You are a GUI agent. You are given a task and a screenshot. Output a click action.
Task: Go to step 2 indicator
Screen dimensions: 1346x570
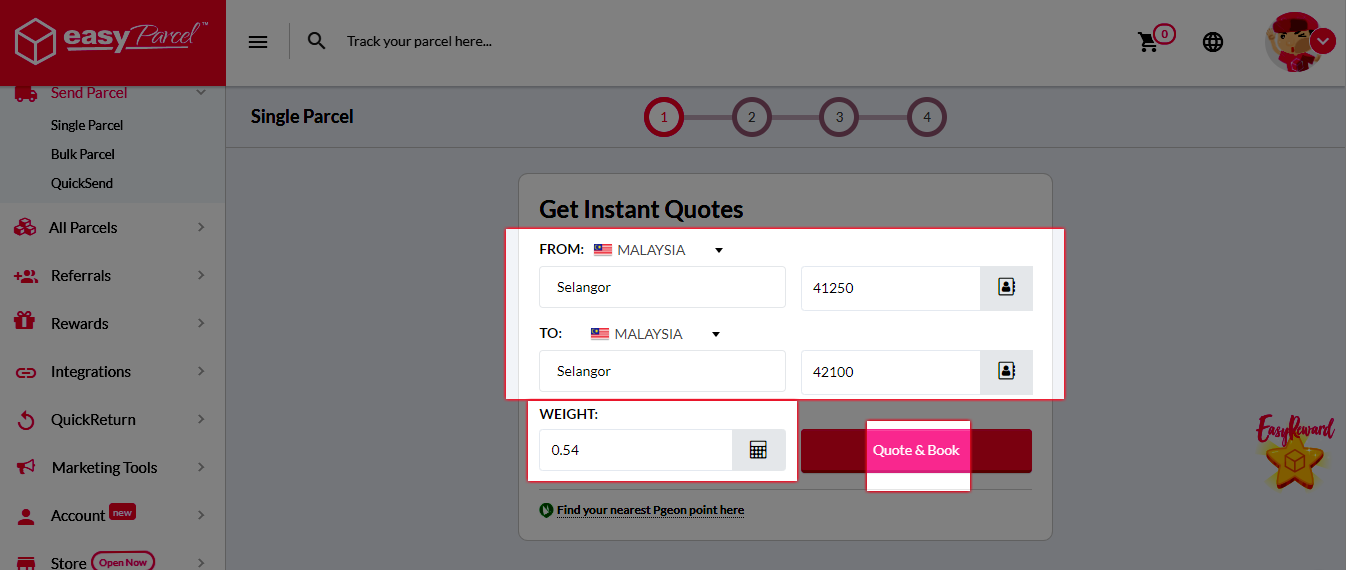tap(751, 117)
